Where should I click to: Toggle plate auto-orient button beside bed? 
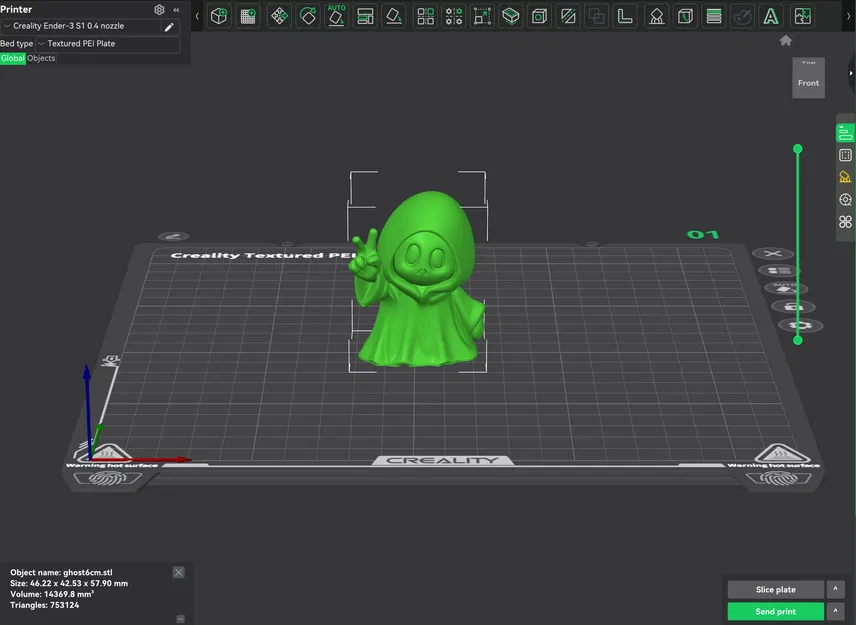786,288
